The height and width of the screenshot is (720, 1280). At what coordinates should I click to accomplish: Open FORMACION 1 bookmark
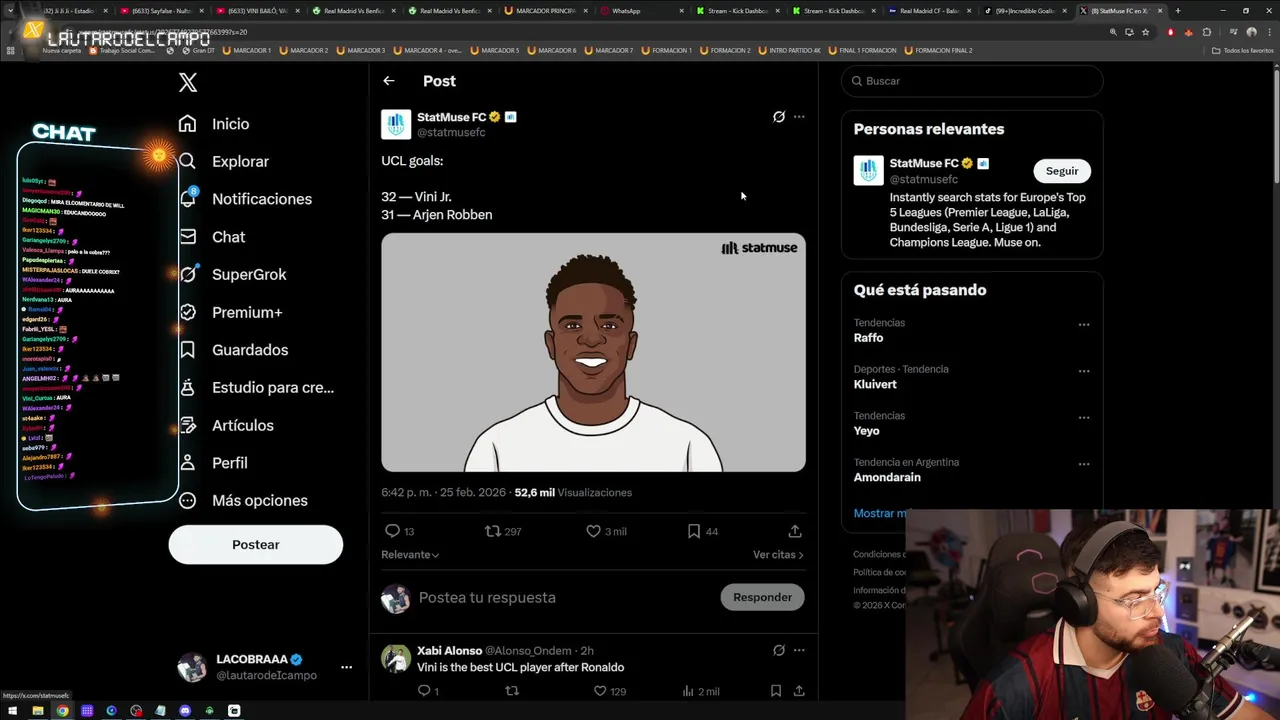coord(666,50)
